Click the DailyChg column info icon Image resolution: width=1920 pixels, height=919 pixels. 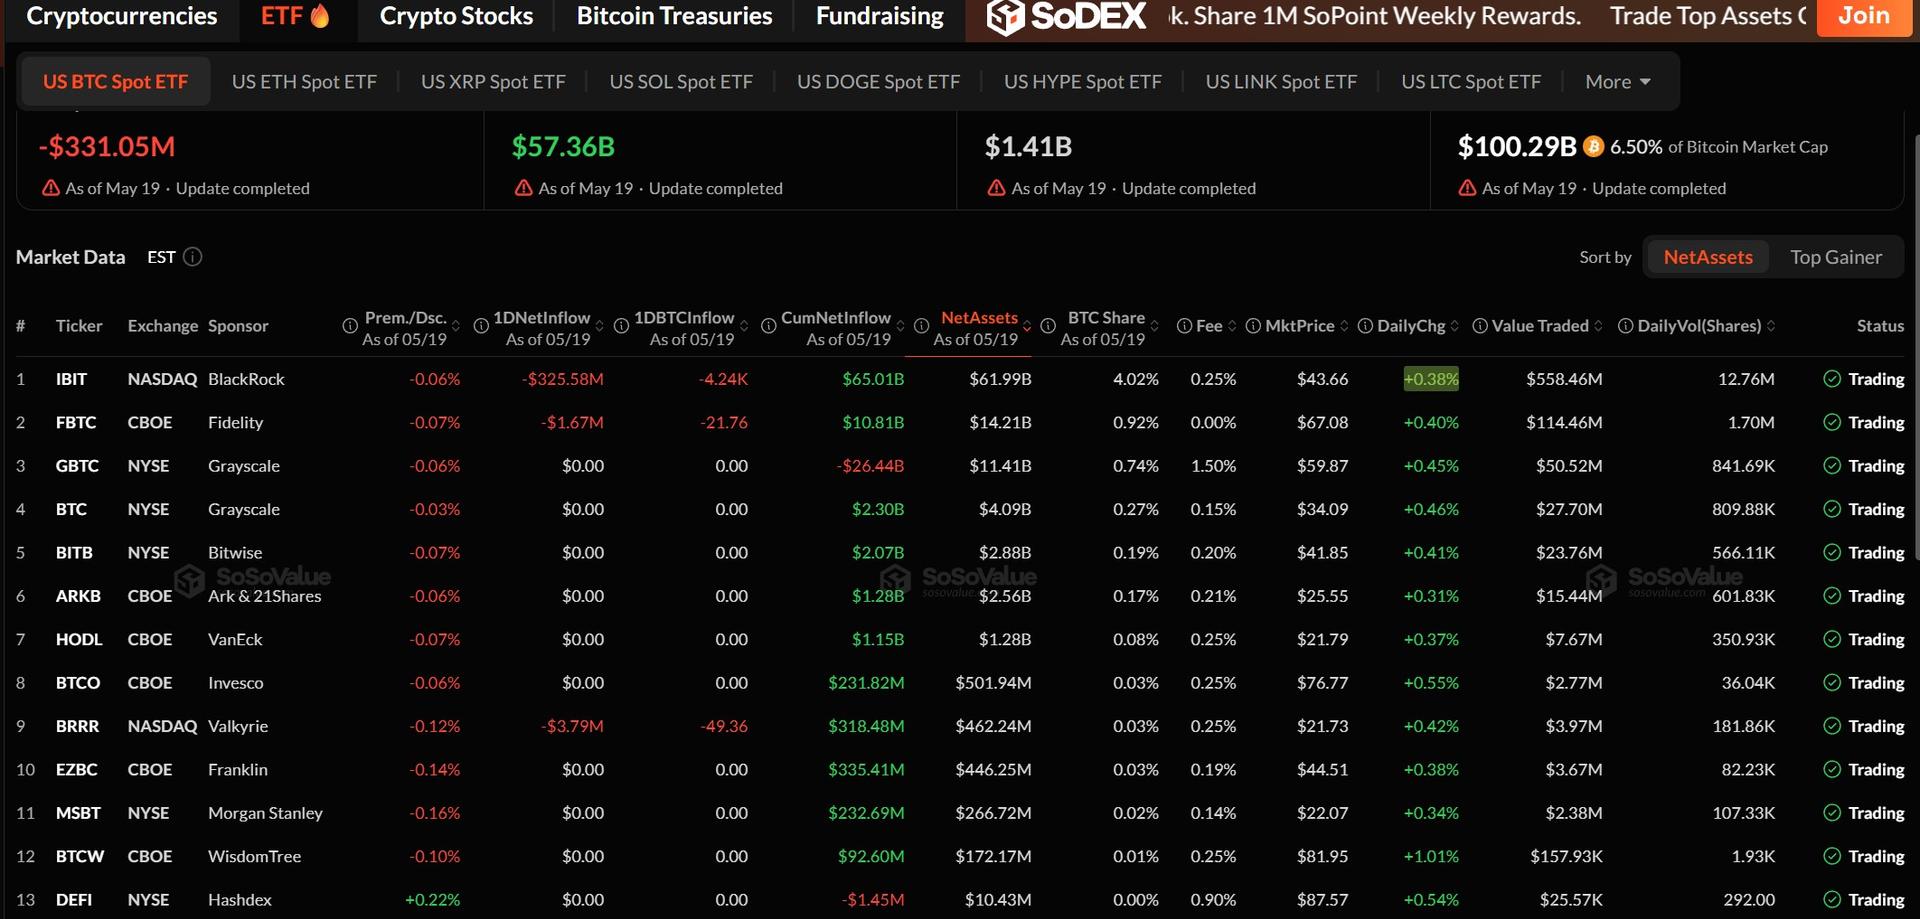click(x=1365, y=326)
